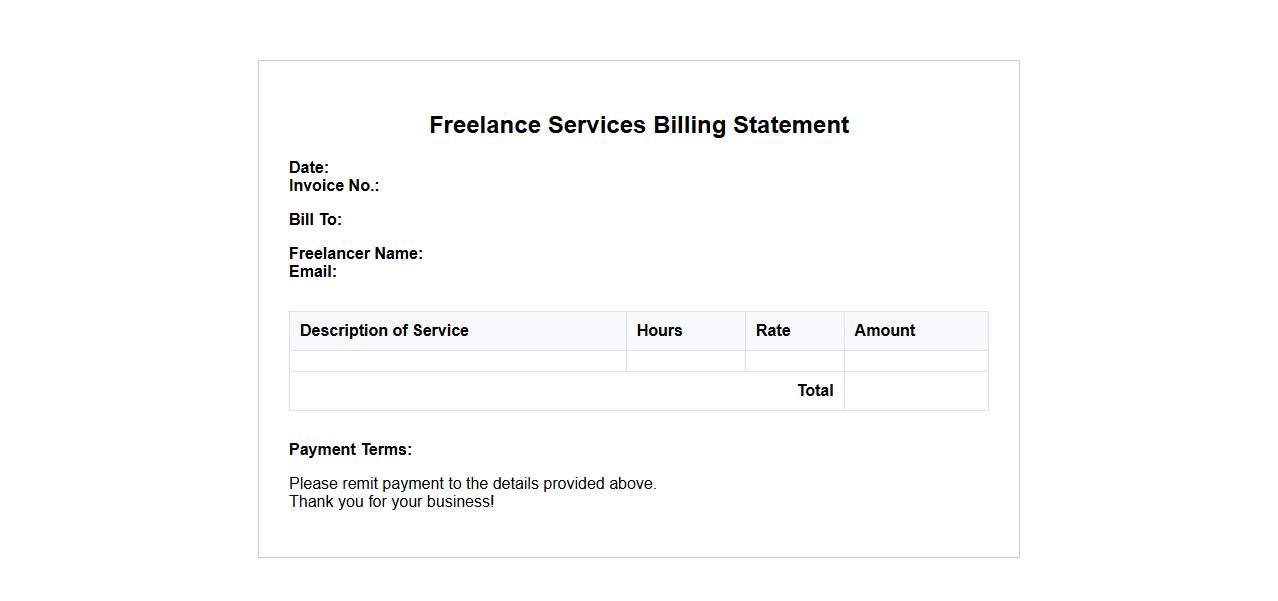Click the 'Email:' label

tap(313, 272)
